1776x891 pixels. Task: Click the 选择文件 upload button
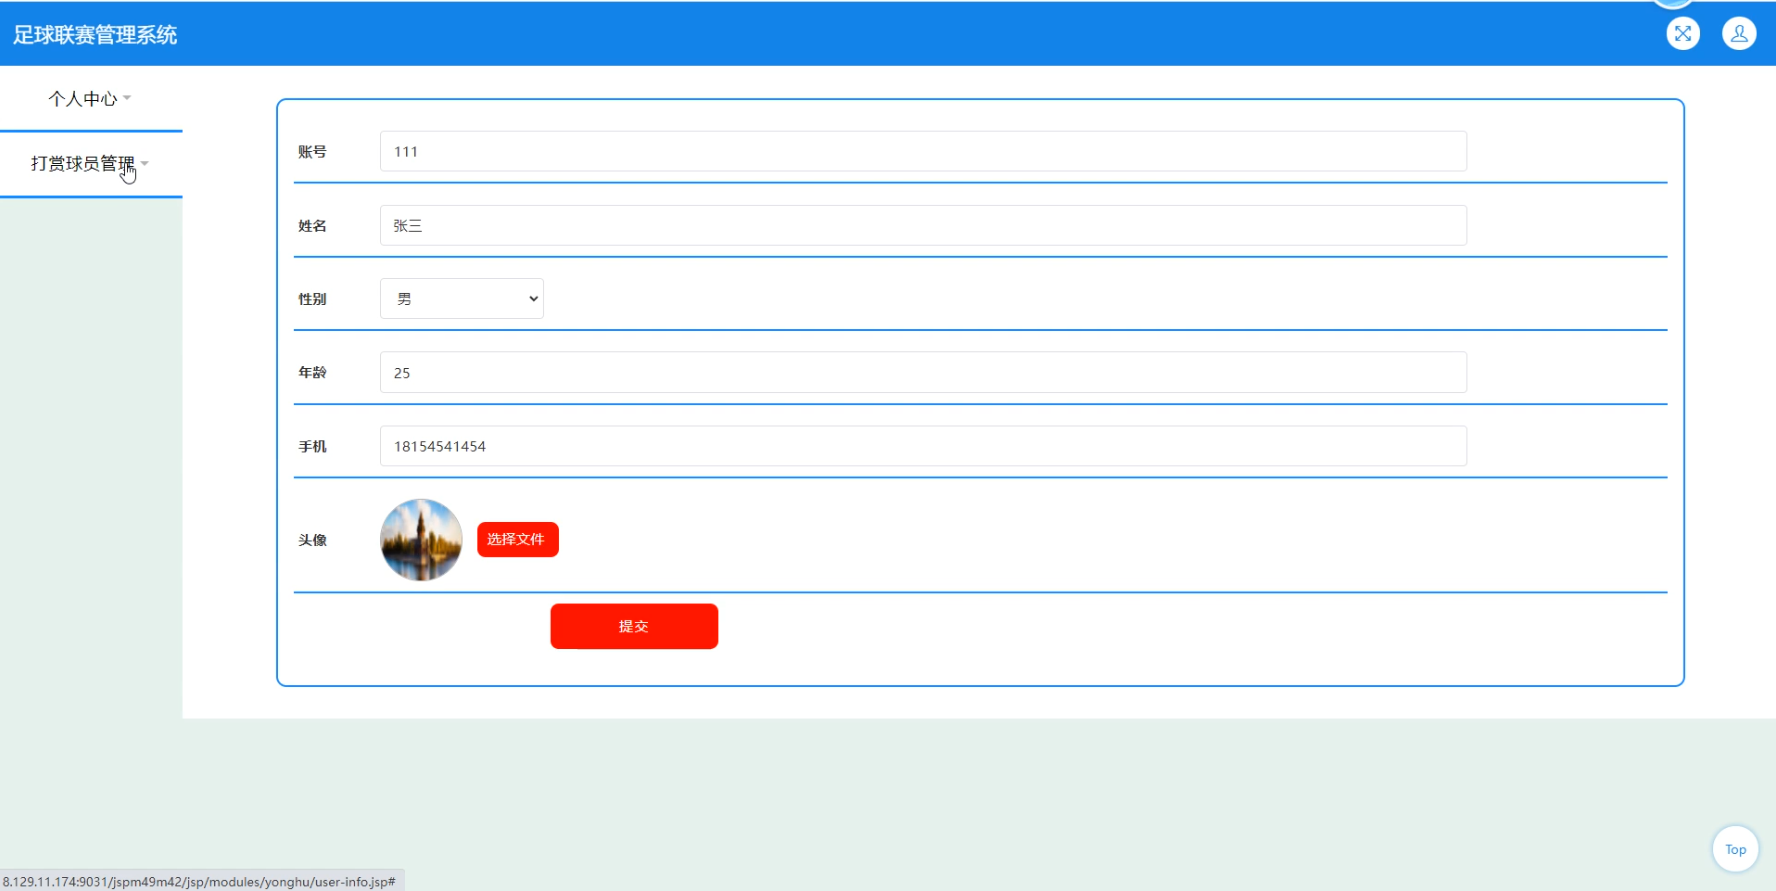pyautogui.click(x=517, y=539)
